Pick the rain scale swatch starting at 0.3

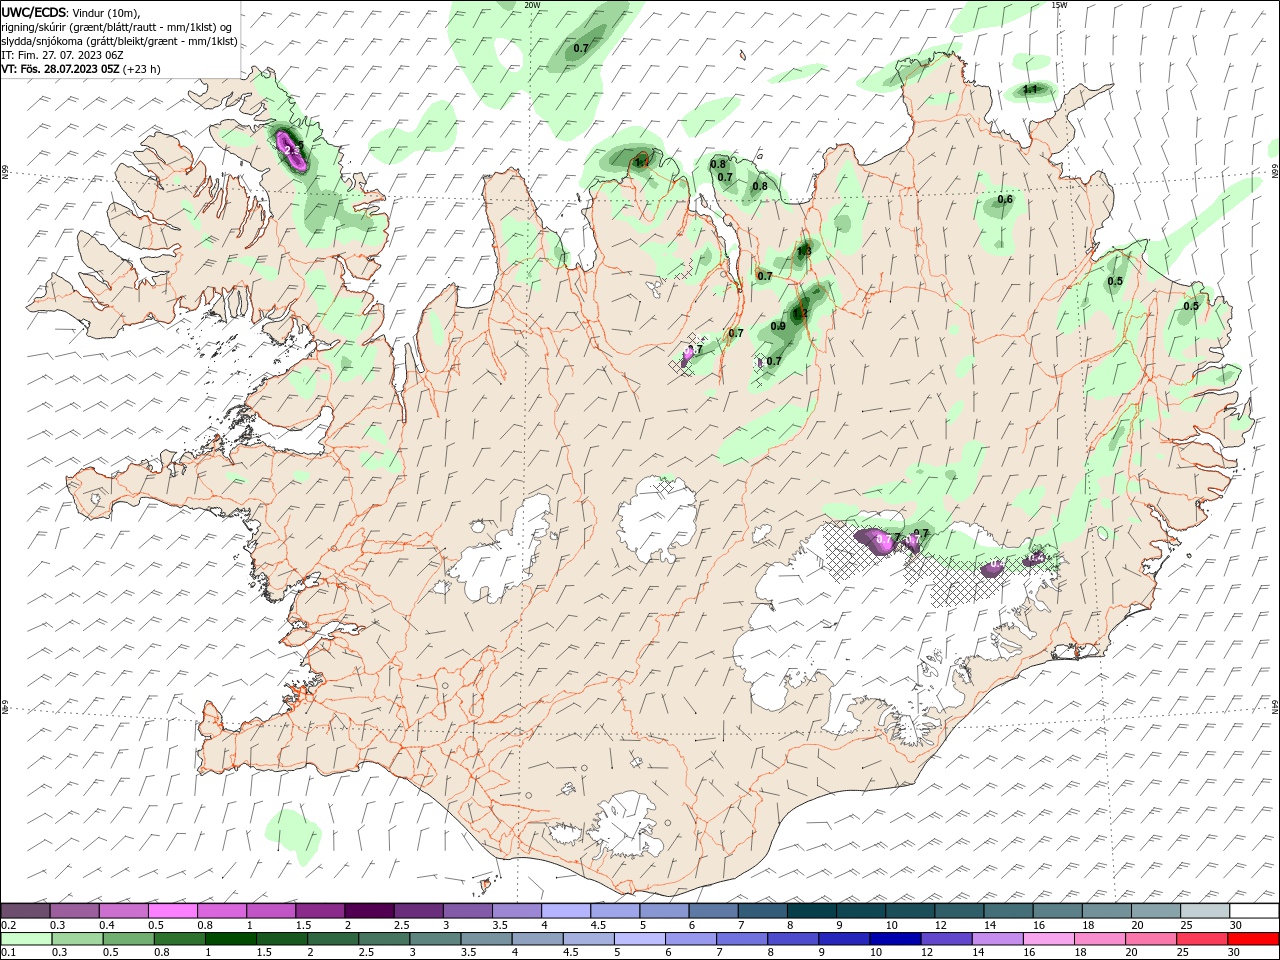(x=77, y=939)
